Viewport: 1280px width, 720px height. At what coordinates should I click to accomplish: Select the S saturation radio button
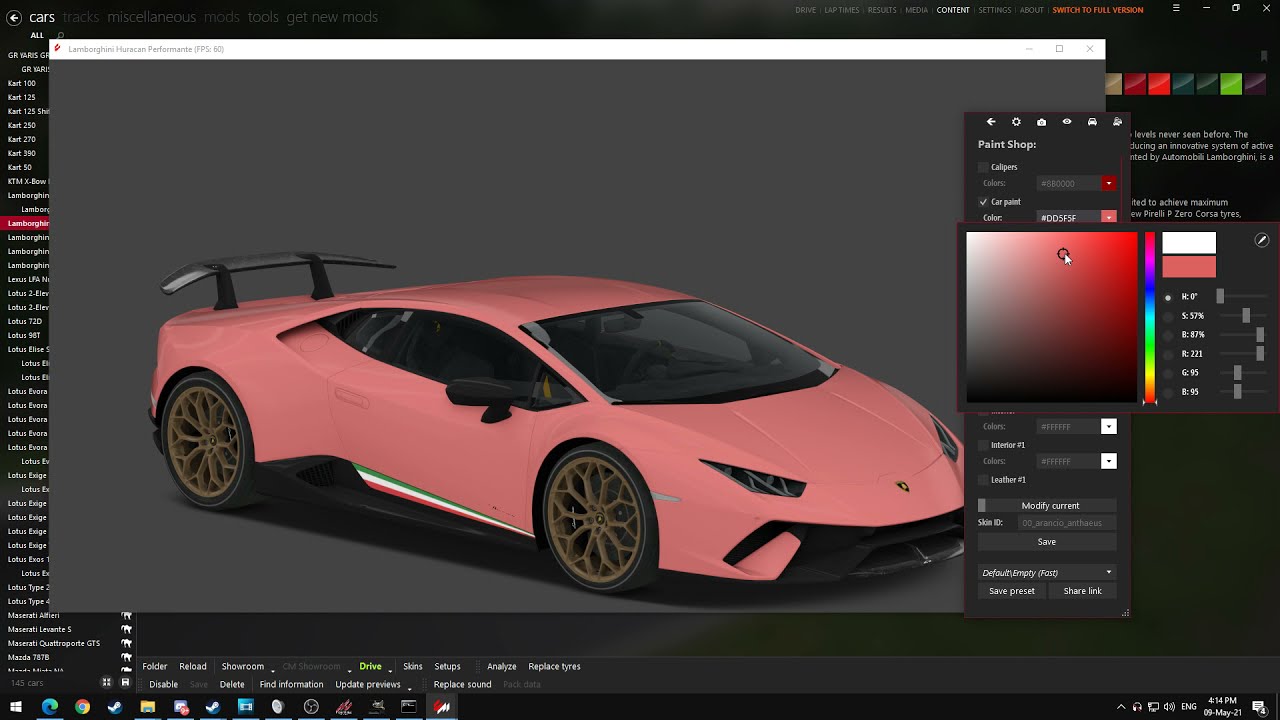(1167, 316)
